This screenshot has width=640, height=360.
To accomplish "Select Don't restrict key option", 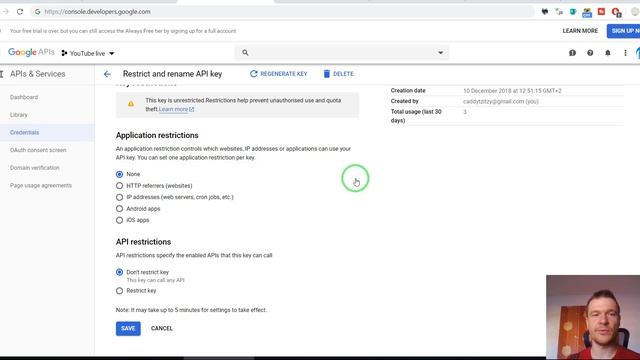I will [x=119, y=272].
